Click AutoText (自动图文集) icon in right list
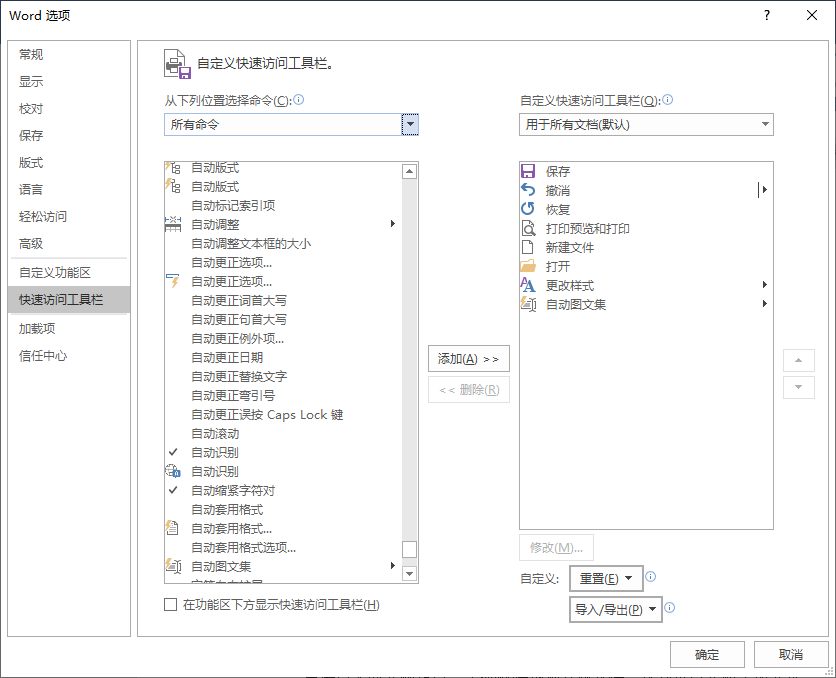The height and width of the screenshot is (678, 836). pos(528,304)
